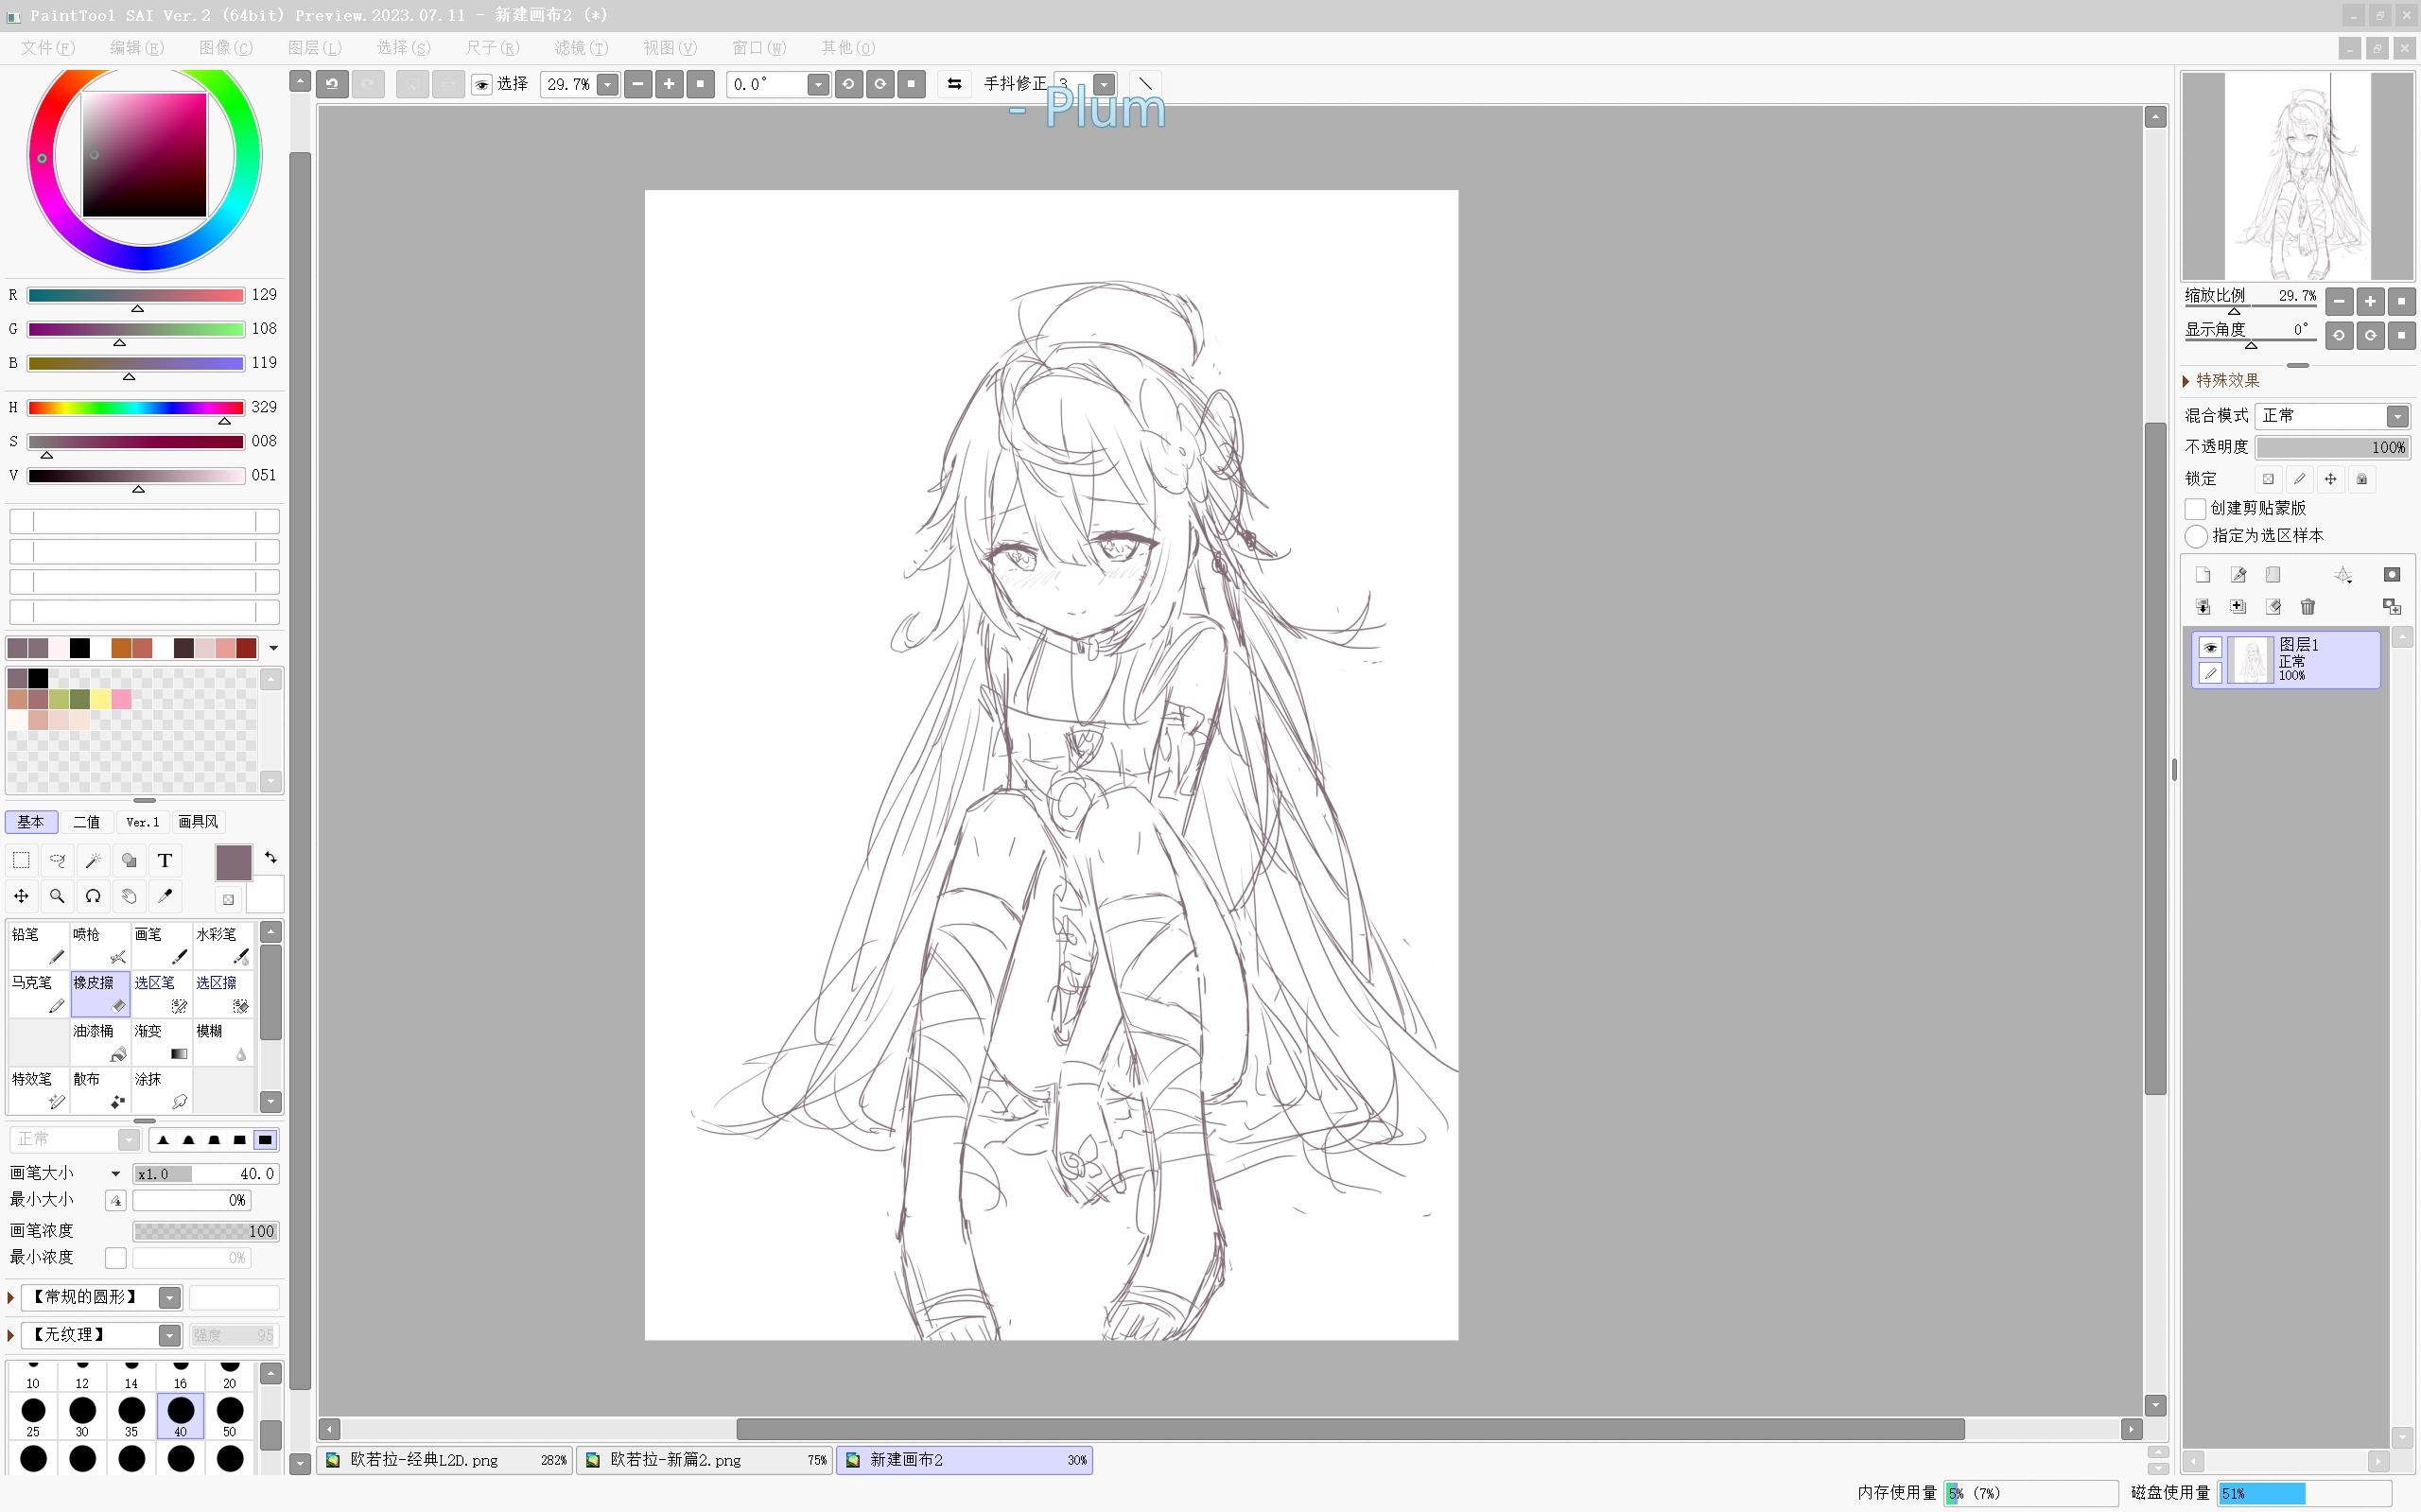This screenshot has width=2421, height=1512.
Task: Select the rectangular selection tool
Action: point(21,860)
